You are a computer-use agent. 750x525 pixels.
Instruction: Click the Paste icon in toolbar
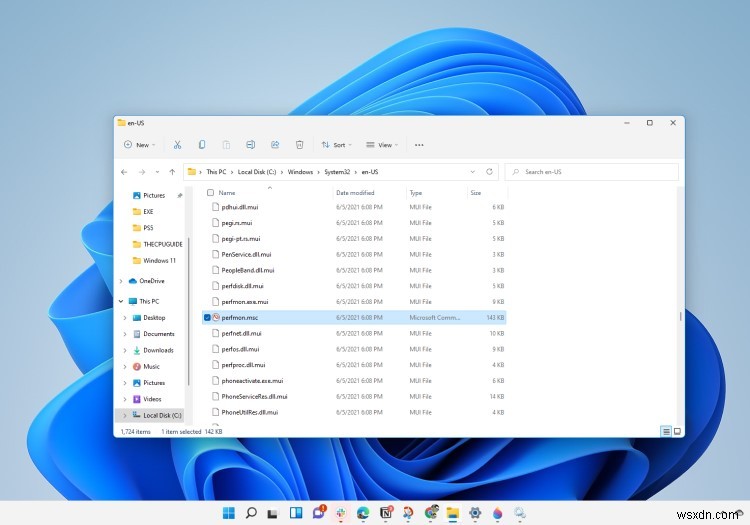coord(226,145)
